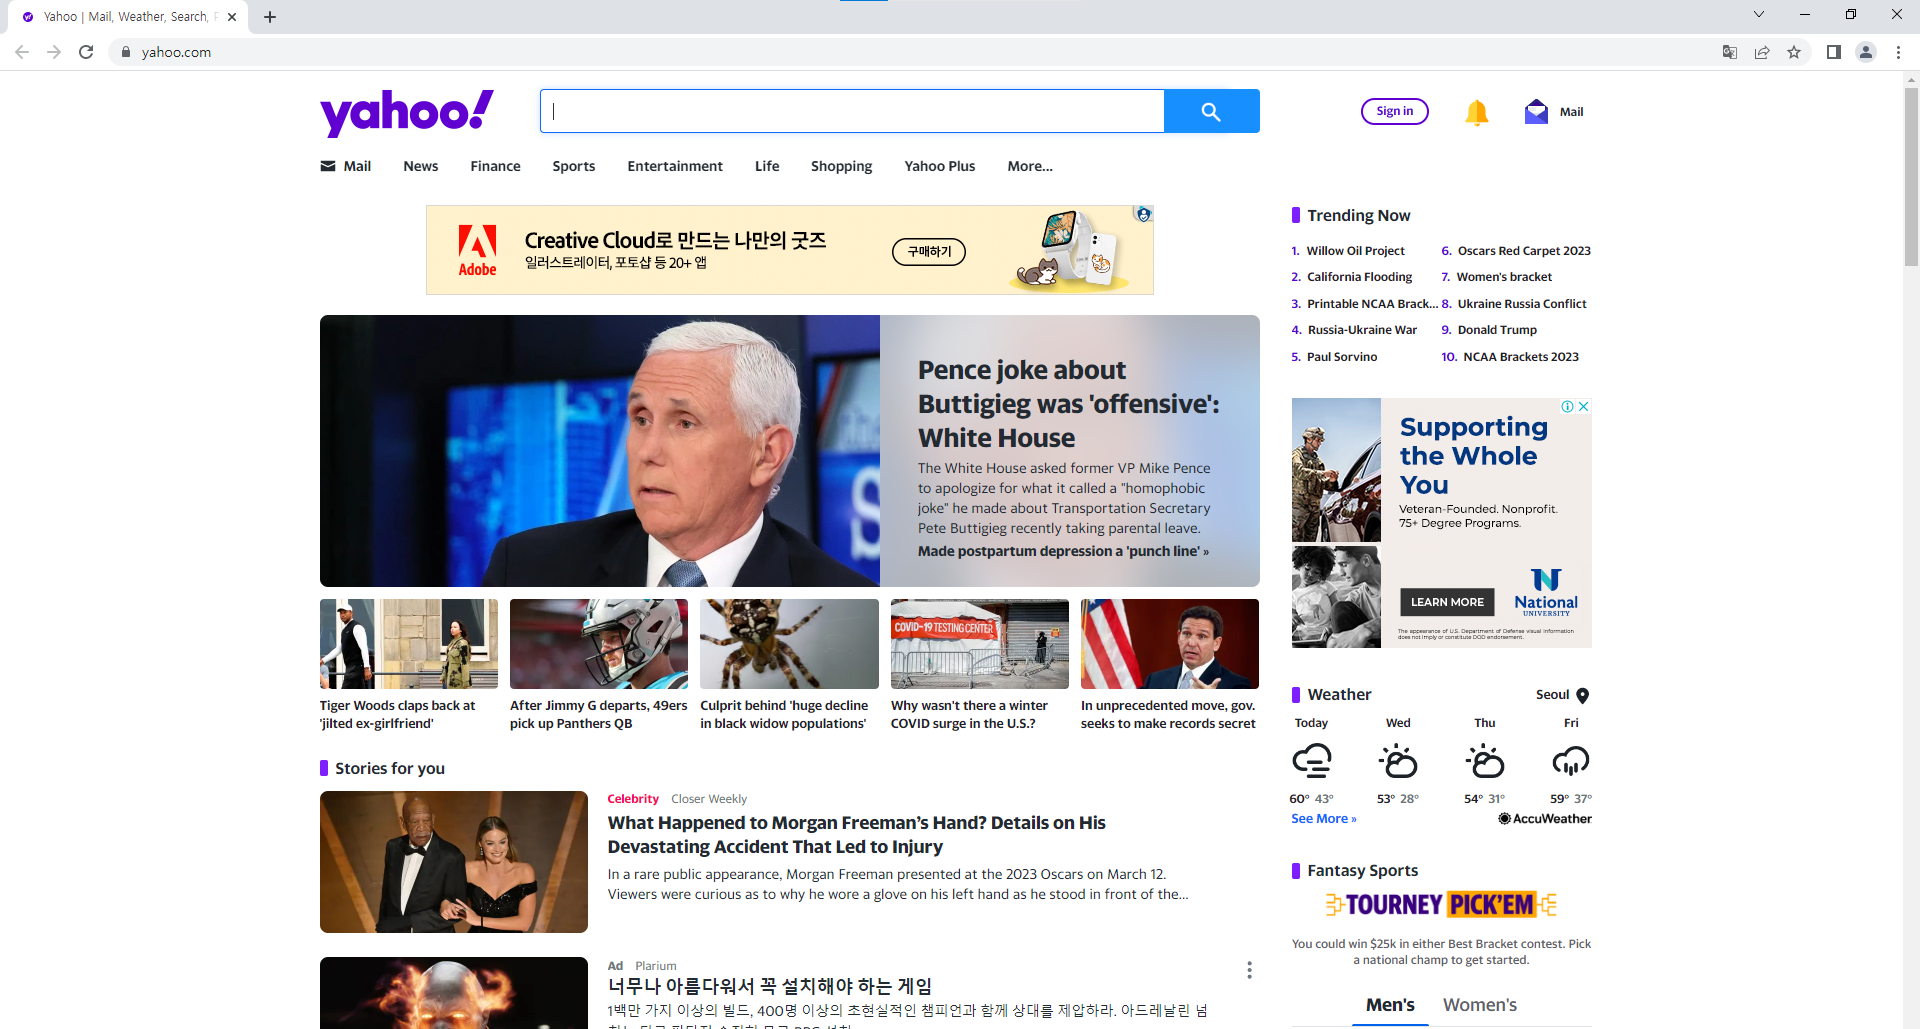Close the National University ad with X
Screen dimensions: 1920x1029
pyautogui.click(x=1584, y=406)
